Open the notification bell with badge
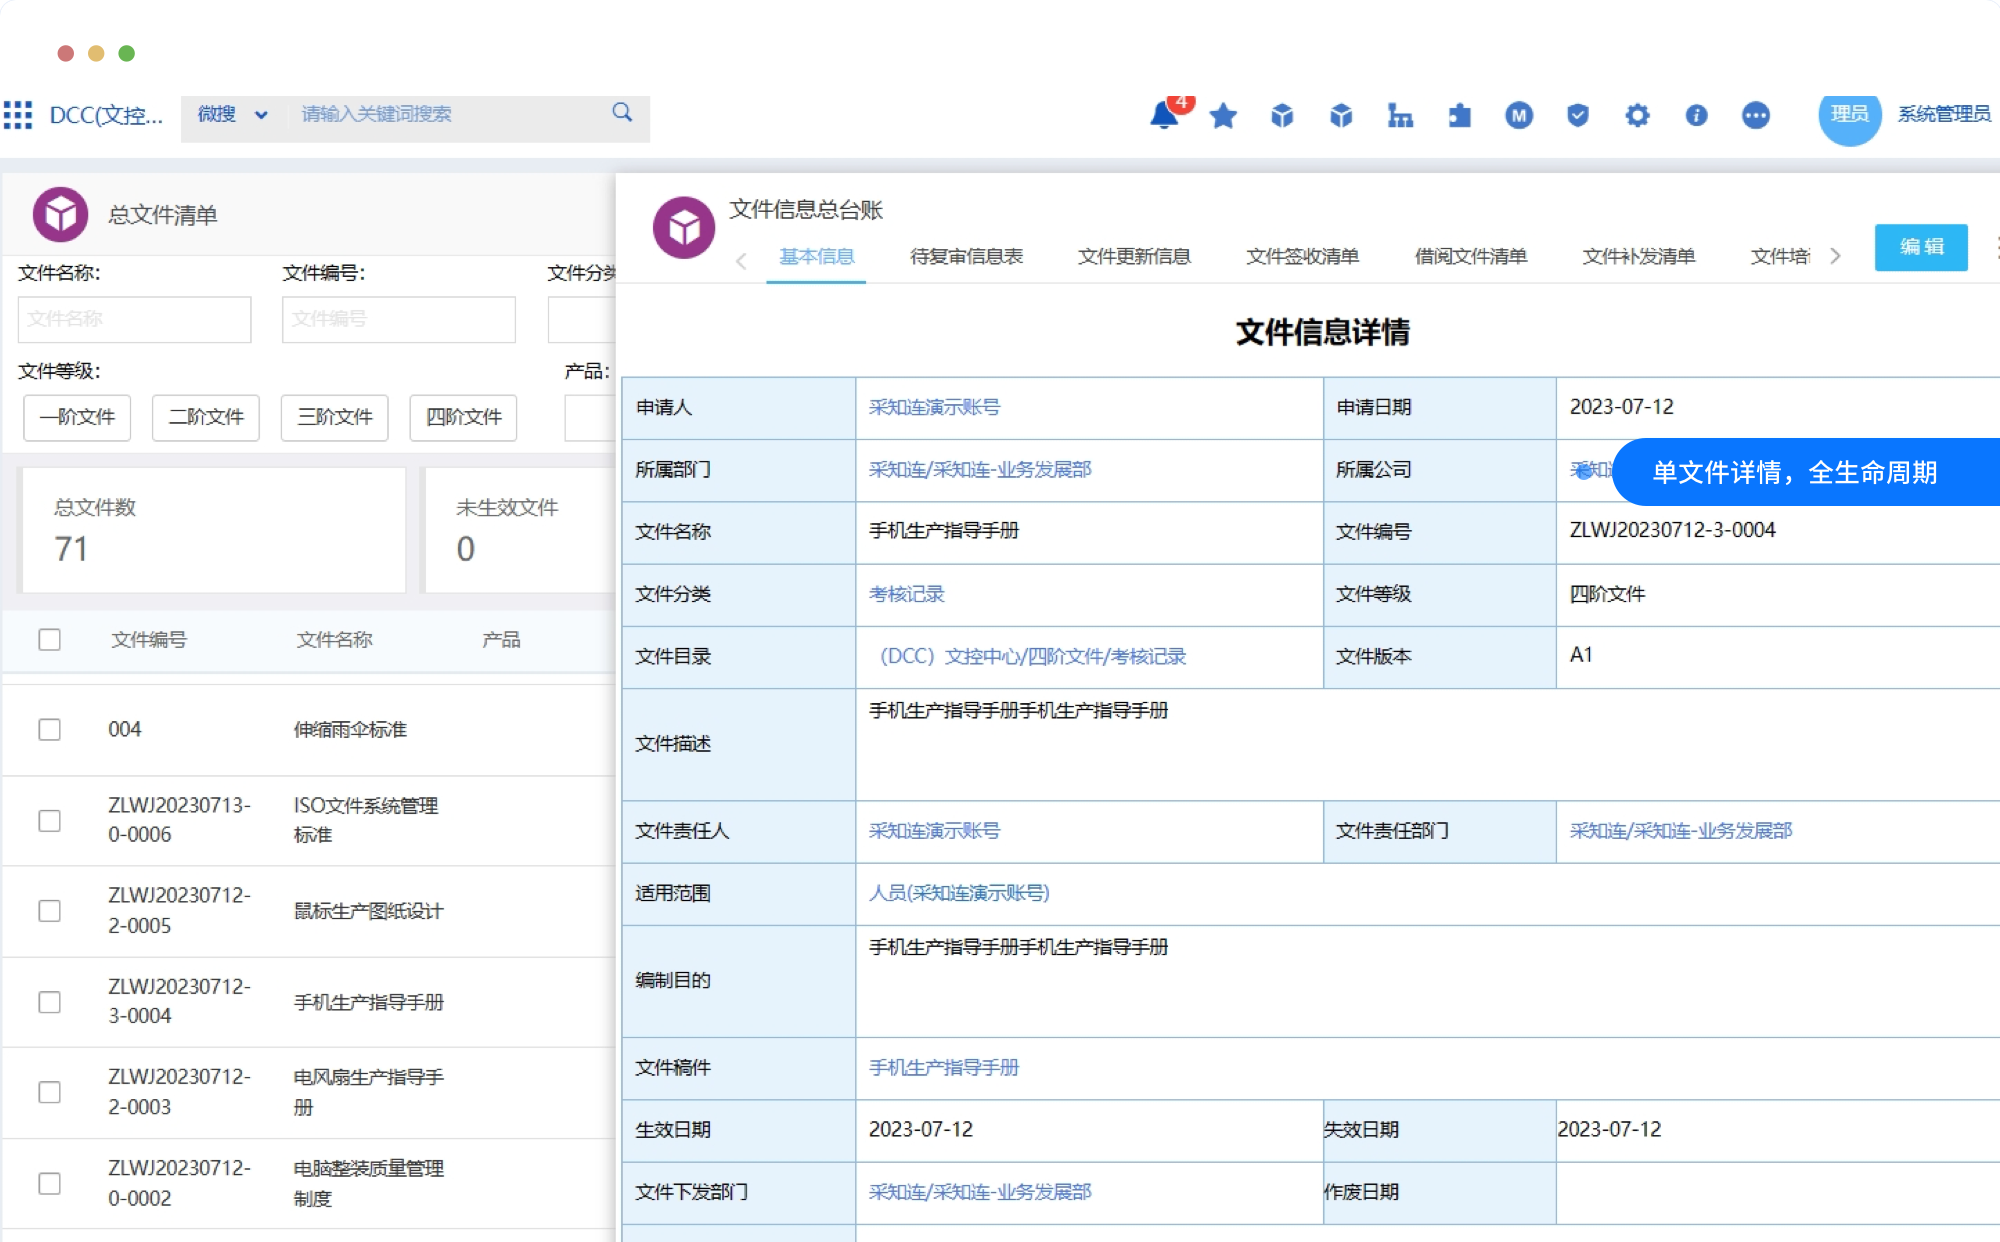The image size is (2000, 1242). click(x=1164, y=115)
